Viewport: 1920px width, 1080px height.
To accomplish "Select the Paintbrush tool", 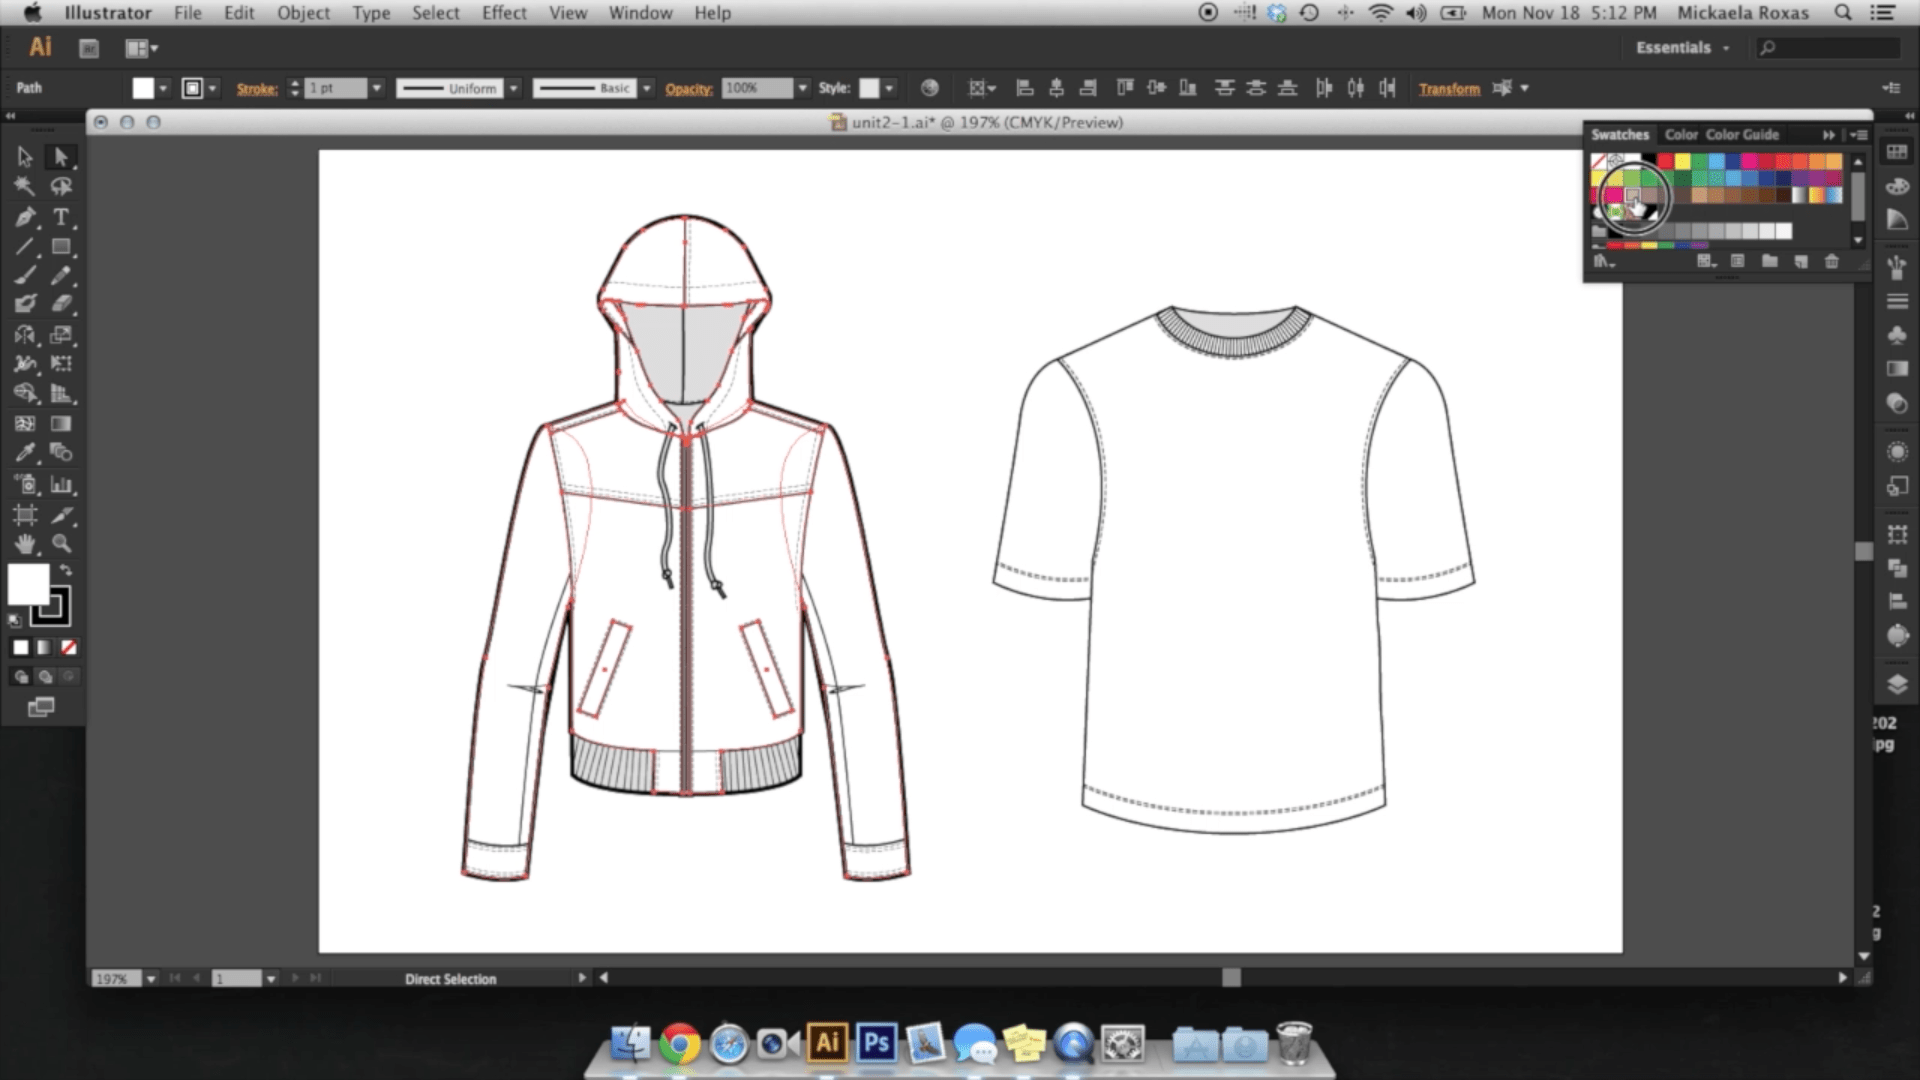I will point(24,275).
